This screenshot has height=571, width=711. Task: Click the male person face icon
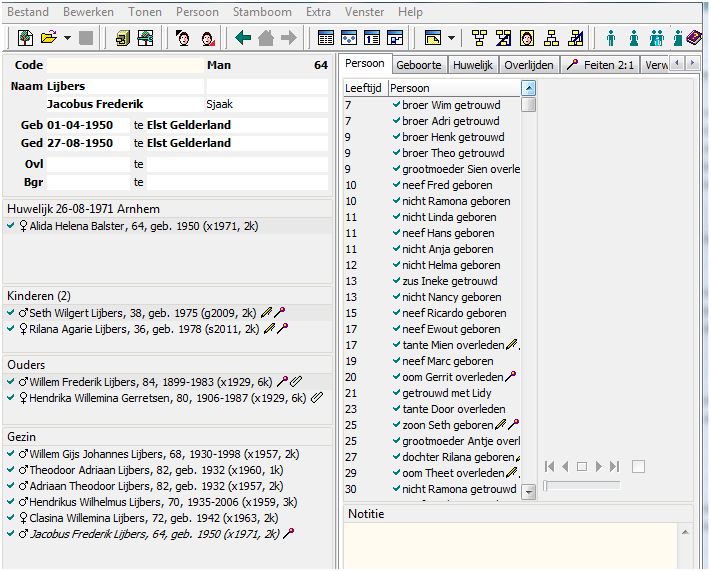point(183,38)
